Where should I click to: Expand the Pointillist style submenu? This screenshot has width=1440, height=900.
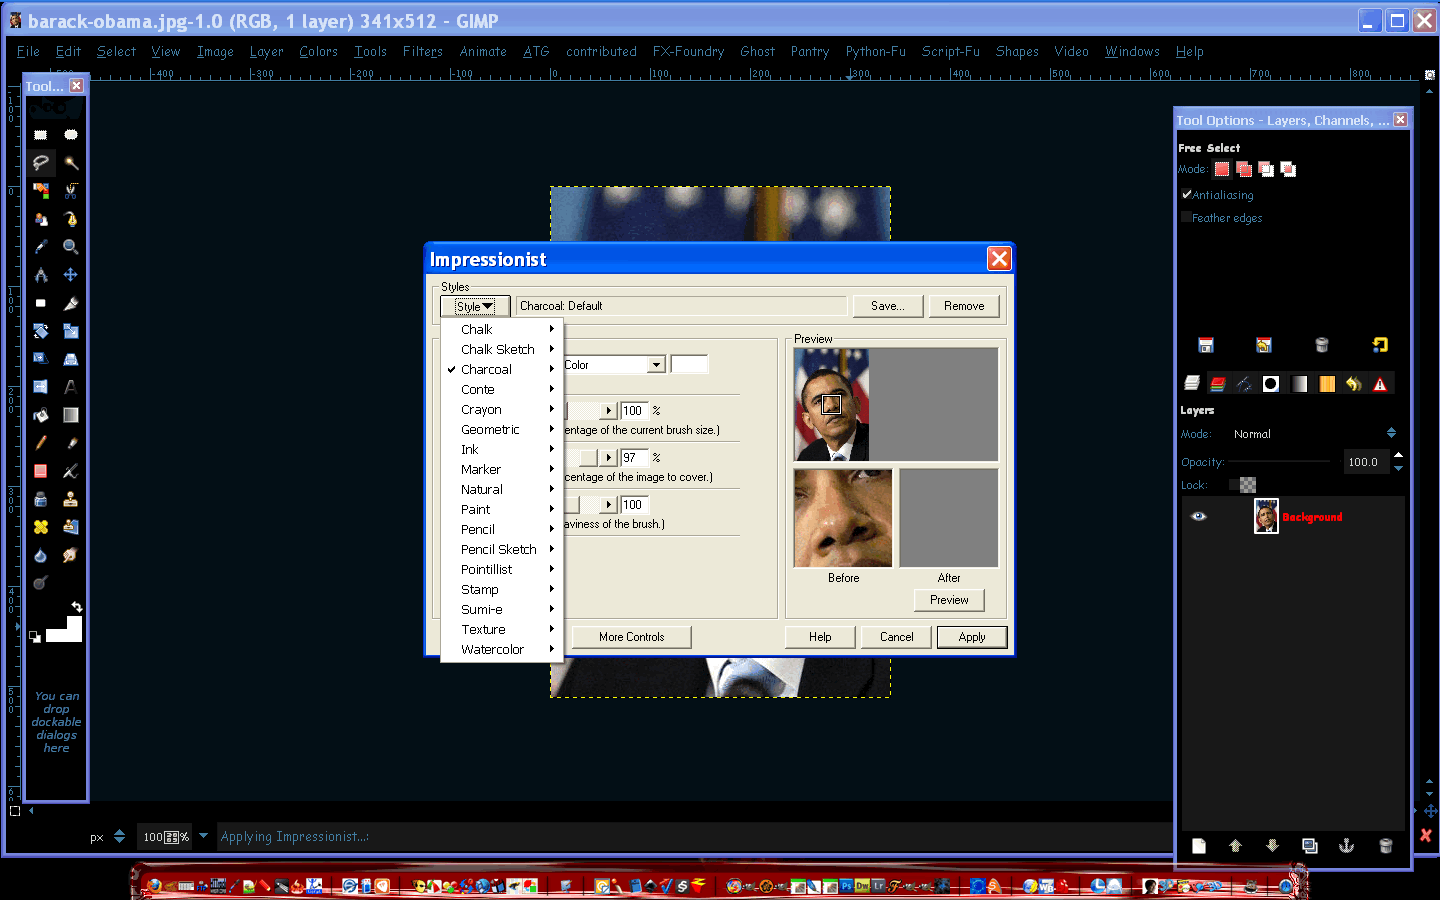pyautogui.click(x=502, y=569)
